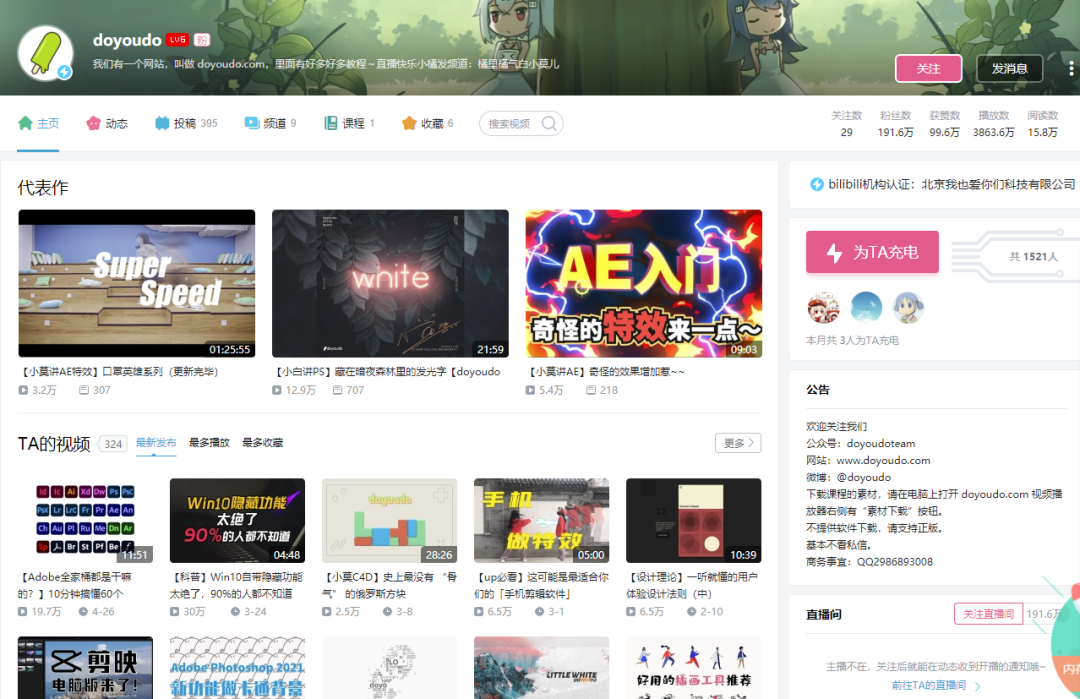Click the 发消息 message button
The width and height of the screenshot is (1080, 699).
tap(1009, 68)
